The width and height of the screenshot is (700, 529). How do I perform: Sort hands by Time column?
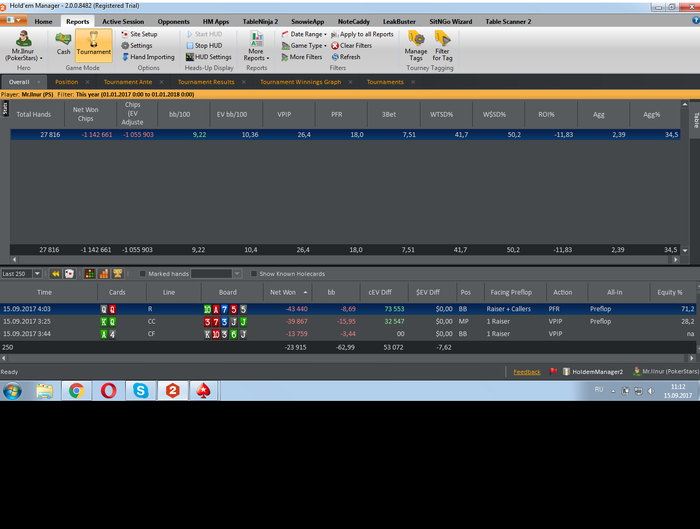tap(44, 292)
